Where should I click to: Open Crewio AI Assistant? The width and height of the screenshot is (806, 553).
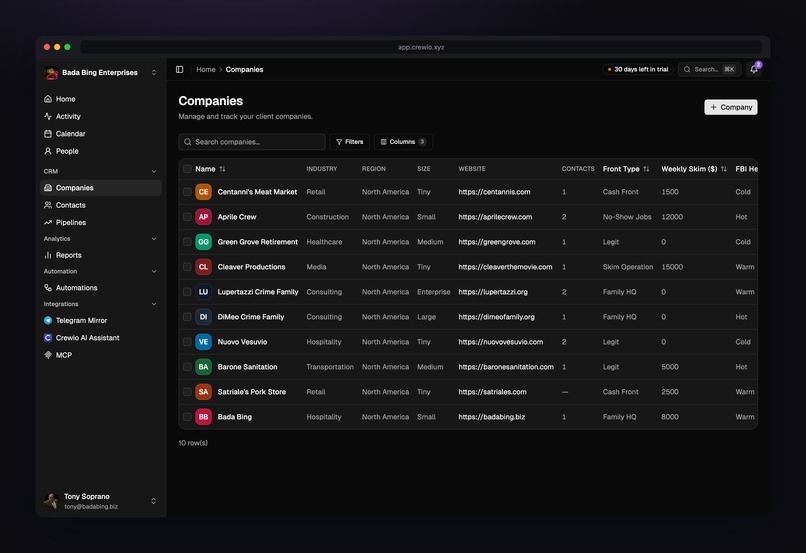[x=100, y=338]
